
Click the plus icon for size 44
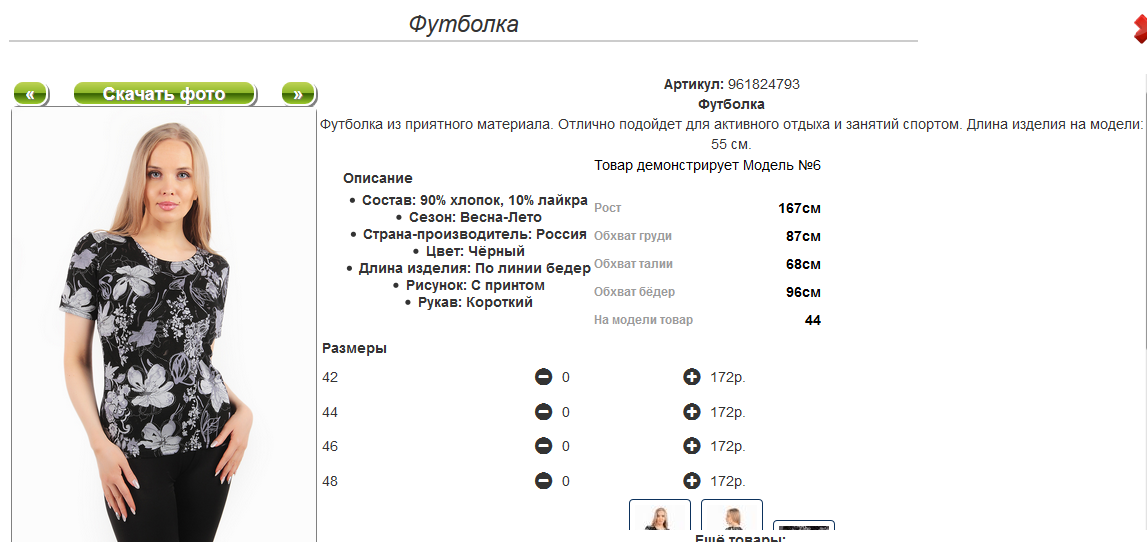[x=692, y=413]
